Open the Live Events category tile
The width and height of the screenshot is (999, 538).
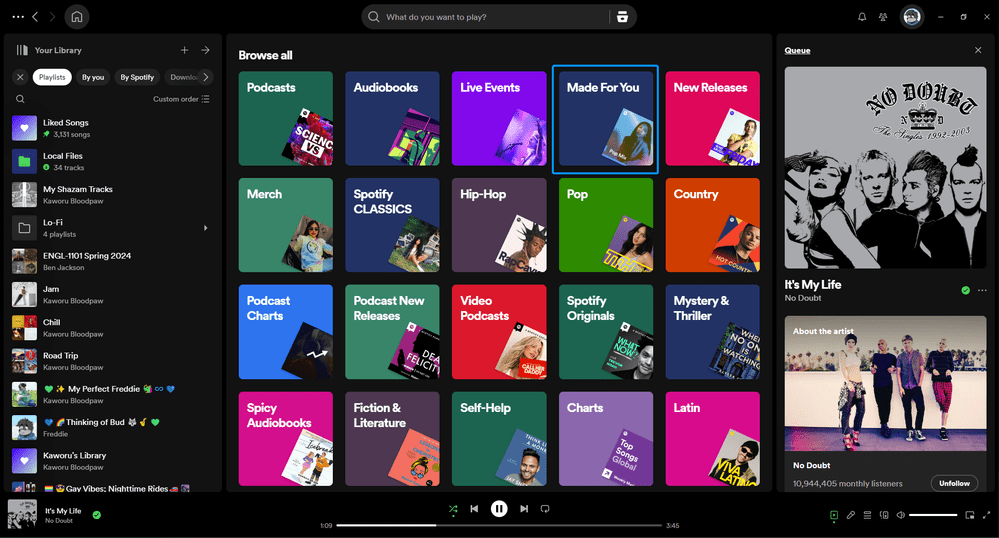click(x=499, y=119)
